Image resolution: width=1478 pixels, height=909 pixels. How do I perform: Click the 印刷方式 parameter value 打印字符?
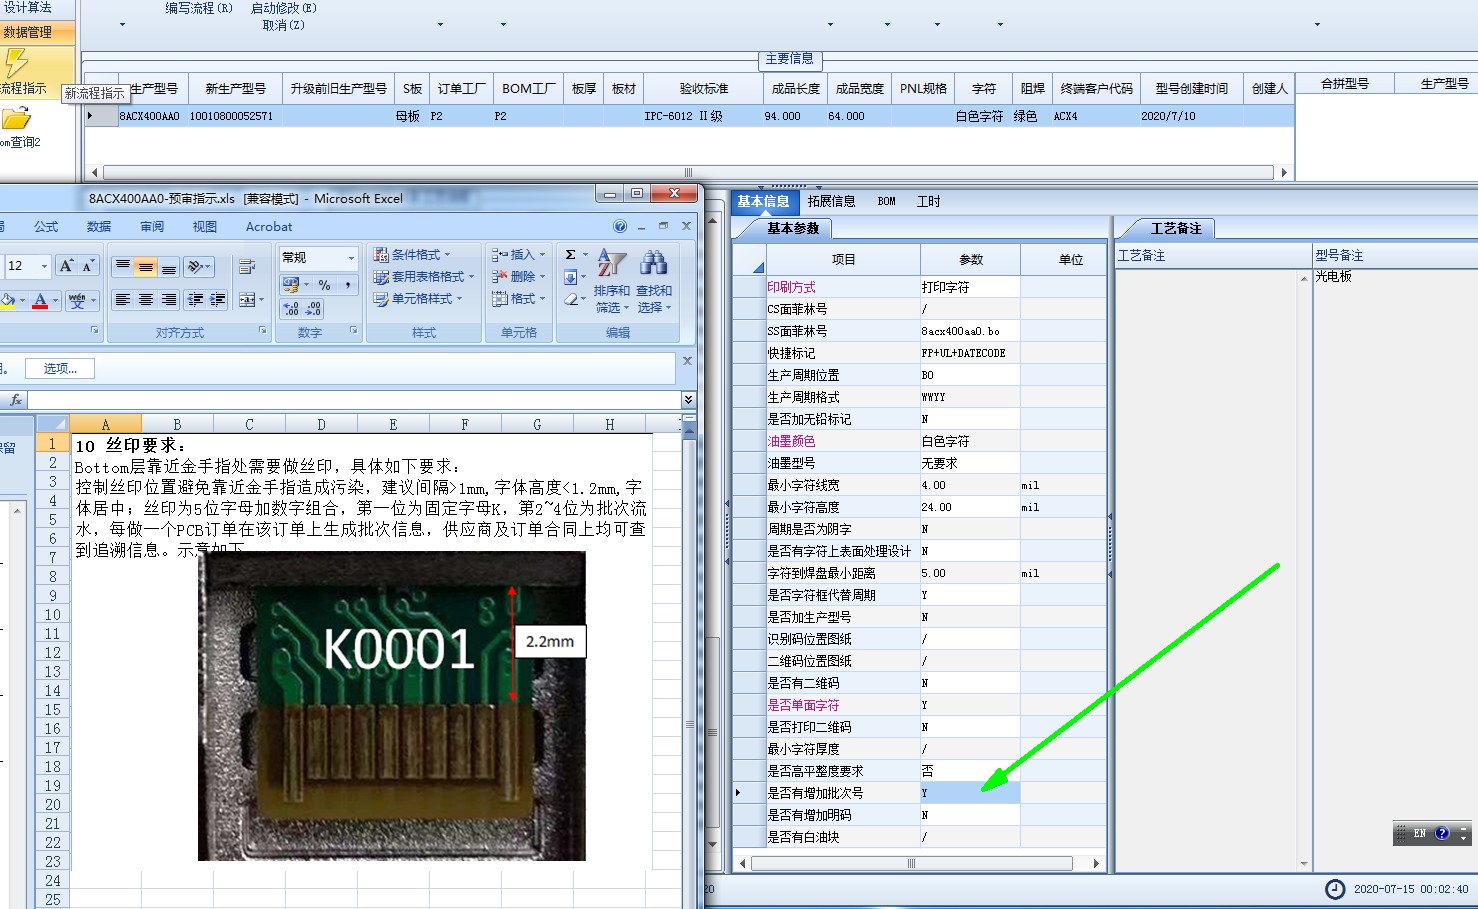(970, 287)
